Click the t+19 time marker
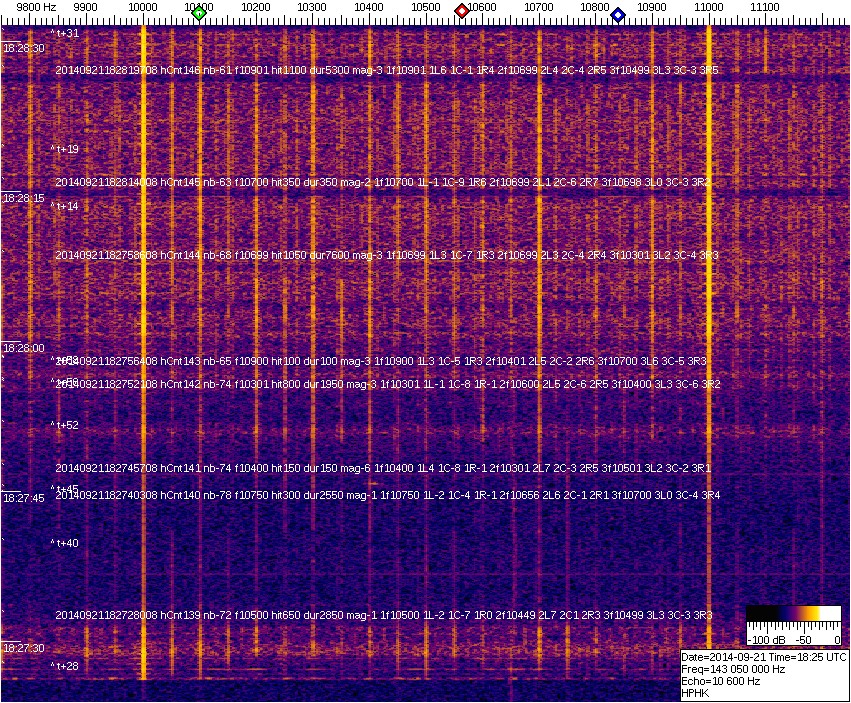The height and width of the screenshot is (703, 851). [x=66, y=149]
